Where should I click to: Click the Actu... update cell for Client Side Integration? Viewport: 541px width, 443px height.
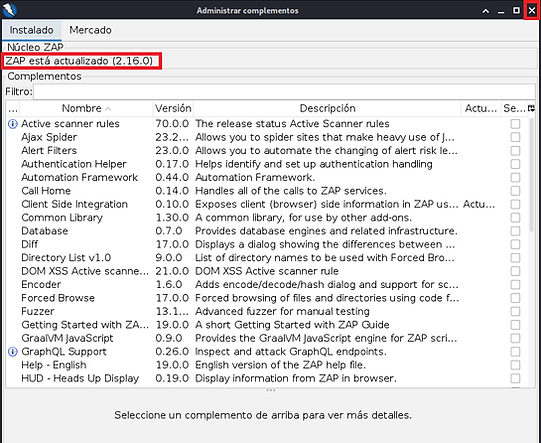pos(479,204)
